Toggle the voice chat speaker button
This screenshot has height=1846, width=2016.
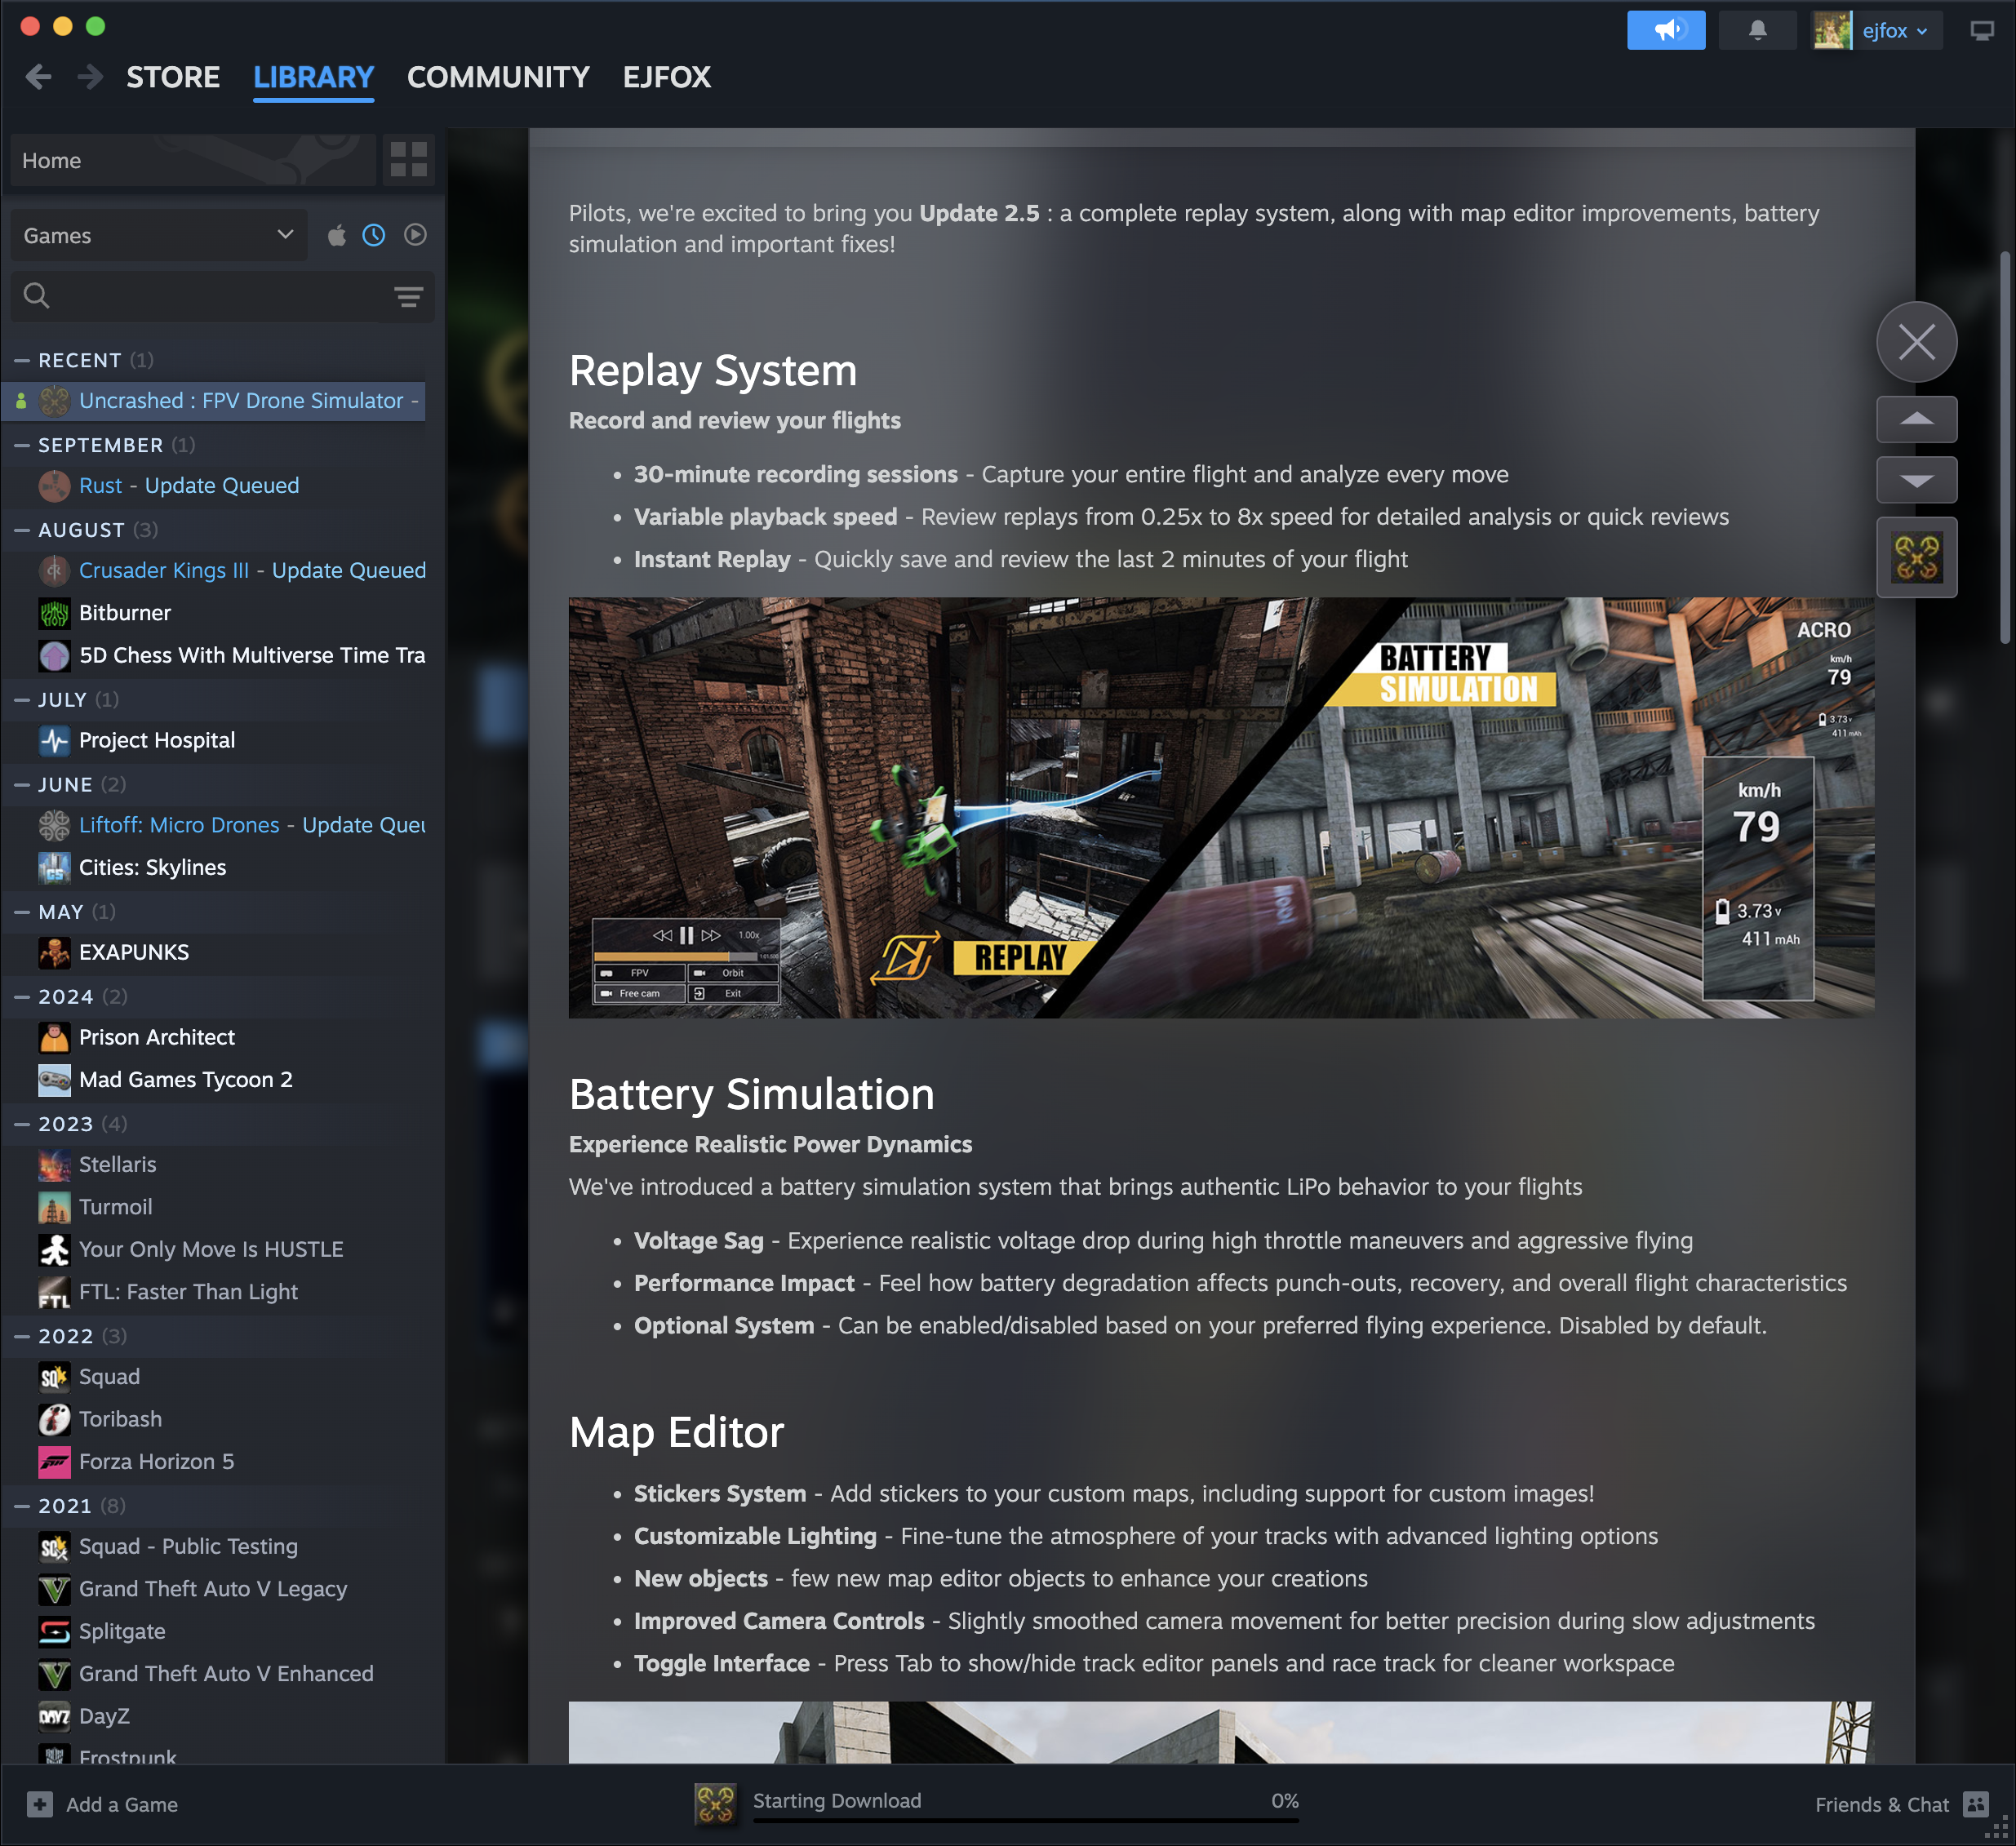pos(1665,29)
